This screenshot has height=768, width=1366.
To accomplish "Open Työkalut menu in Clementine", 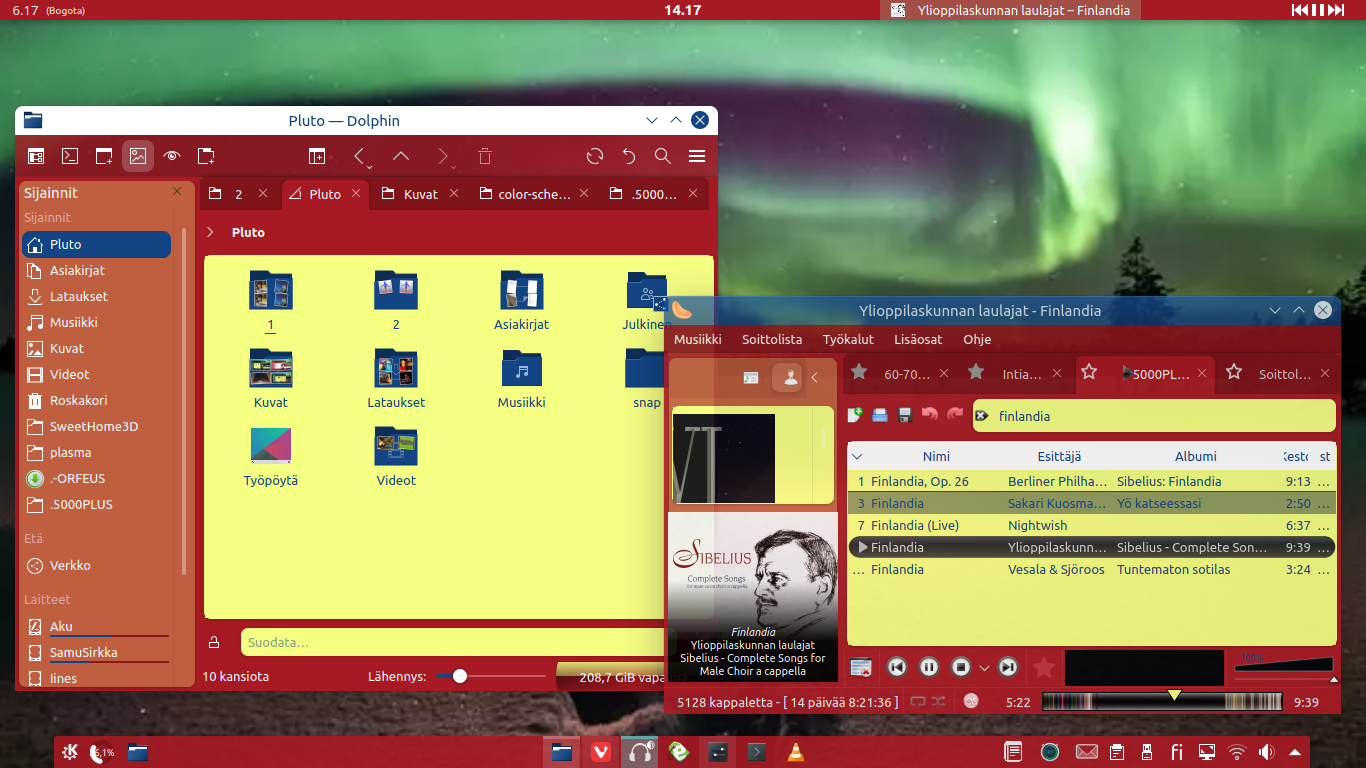I will click(848, 339).
